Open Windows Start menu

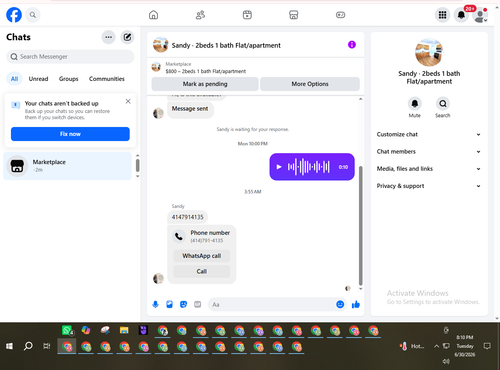coord(9,346)
